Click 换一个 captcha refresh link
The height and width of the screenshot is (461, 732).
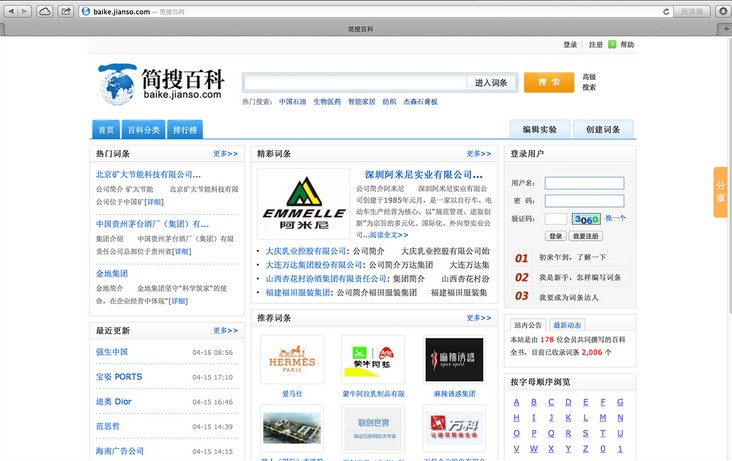(616, 218)
